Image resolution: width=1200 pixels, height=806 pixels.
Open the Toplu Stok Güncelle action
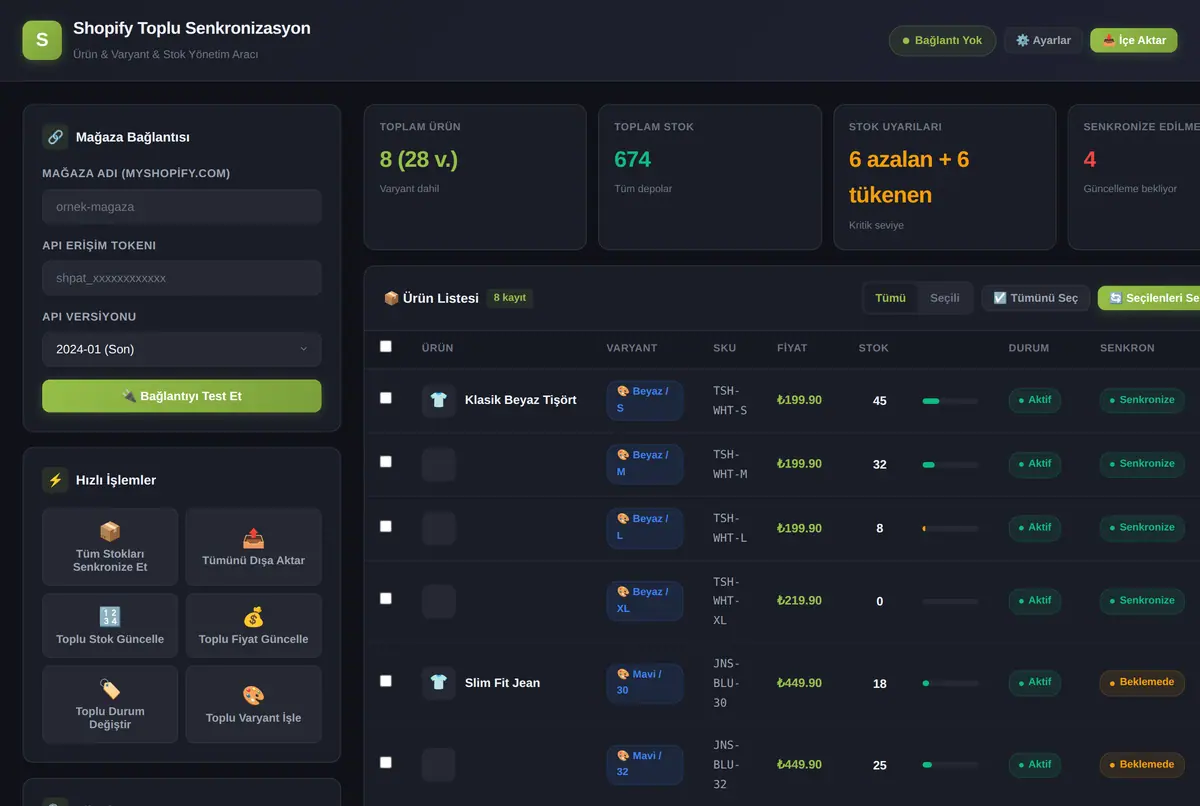click(x=110, y=626)
